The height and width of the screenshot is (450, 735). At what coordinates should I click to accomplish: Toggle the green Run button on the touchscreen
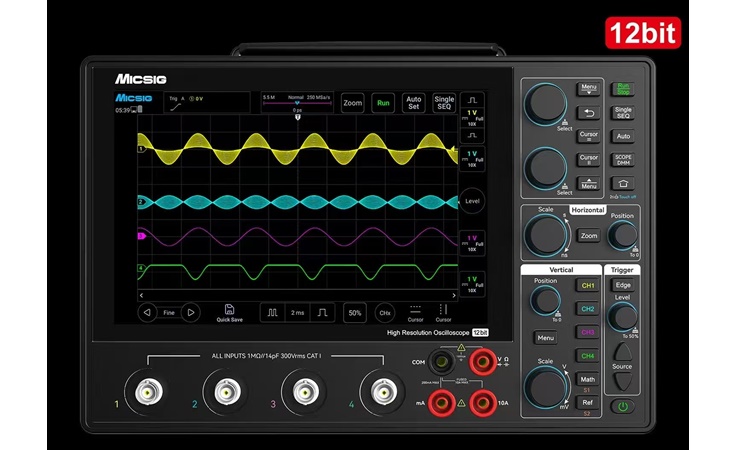383,103
